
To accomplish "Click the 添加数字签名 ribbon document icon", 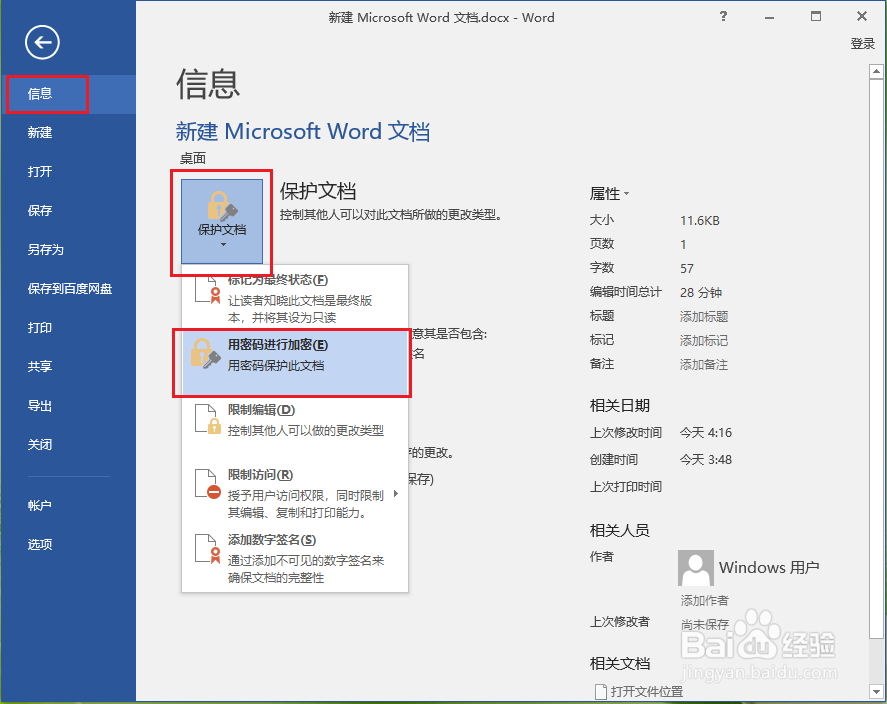I will pos(207,549).
